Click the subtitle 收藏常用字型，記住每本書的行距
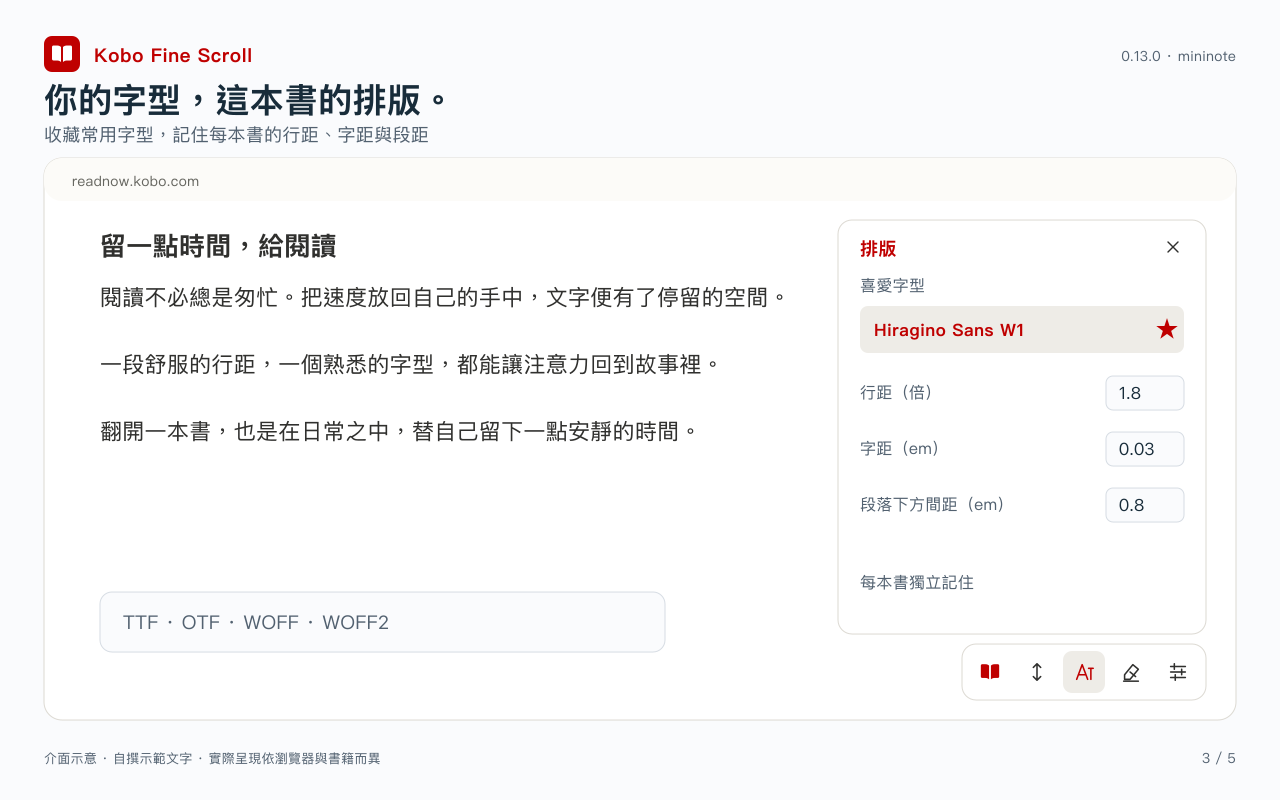The width and height of the screenshot is (1280, 800). (236, 135)
